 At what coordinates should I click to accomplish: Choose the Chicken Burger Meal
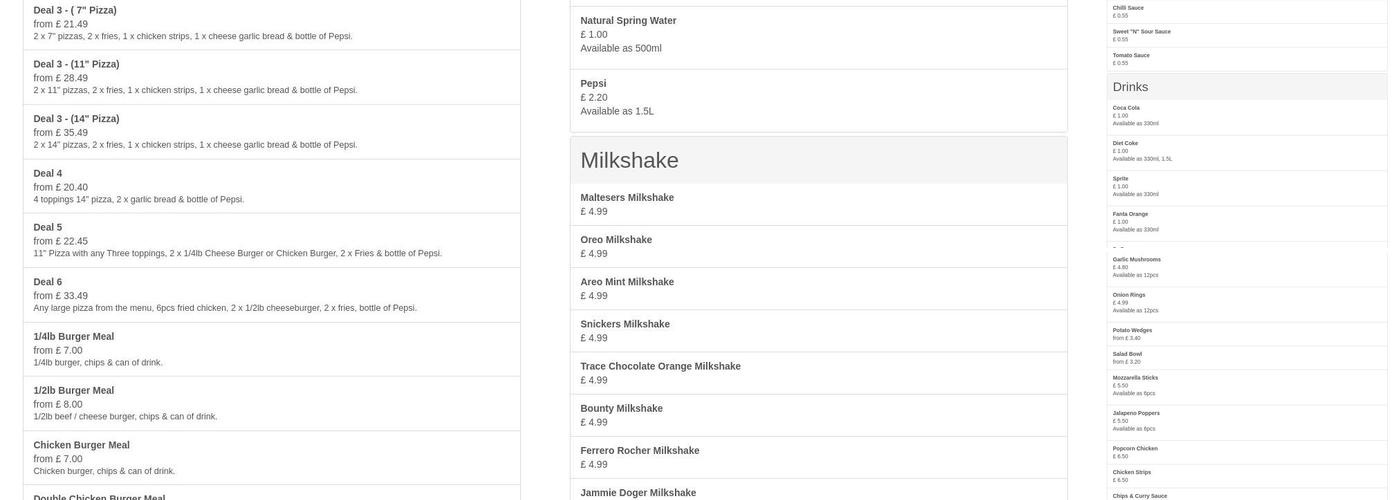coord(271,458)
